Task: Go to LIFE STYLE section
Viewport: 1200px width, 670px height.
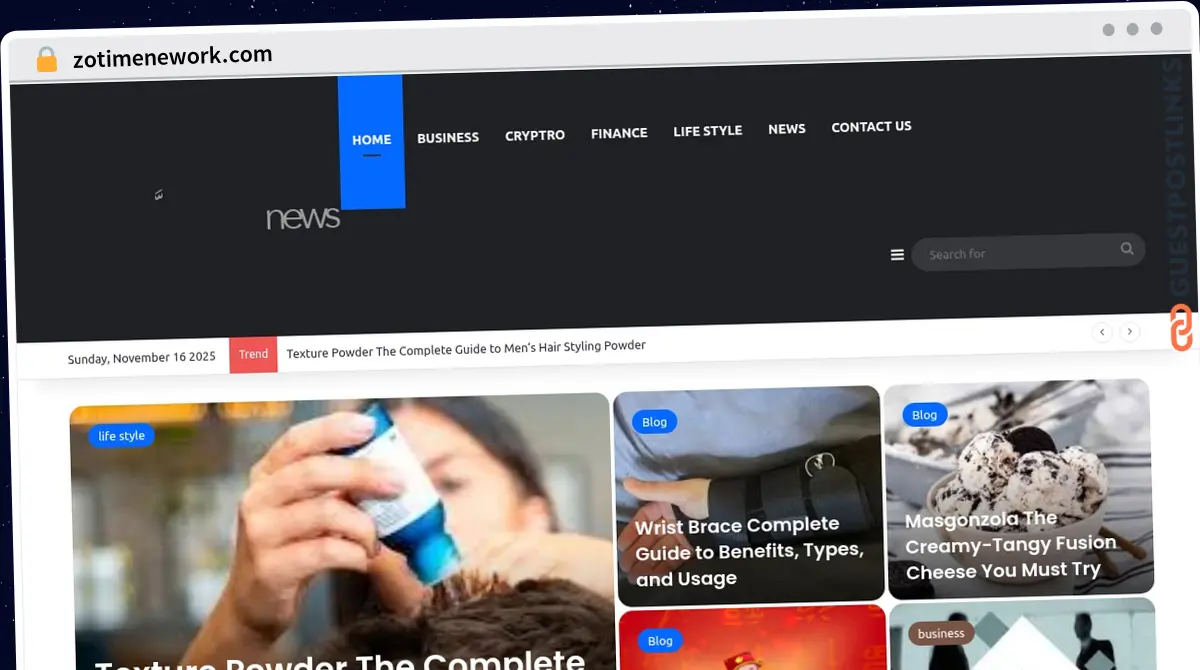Action: 707,131
